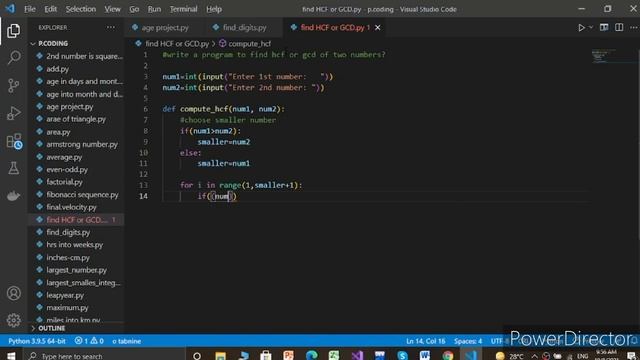The height and width of the screenshot is (360, 640).
Task: Open problems errors and warnings indicator
Action: 89,341
